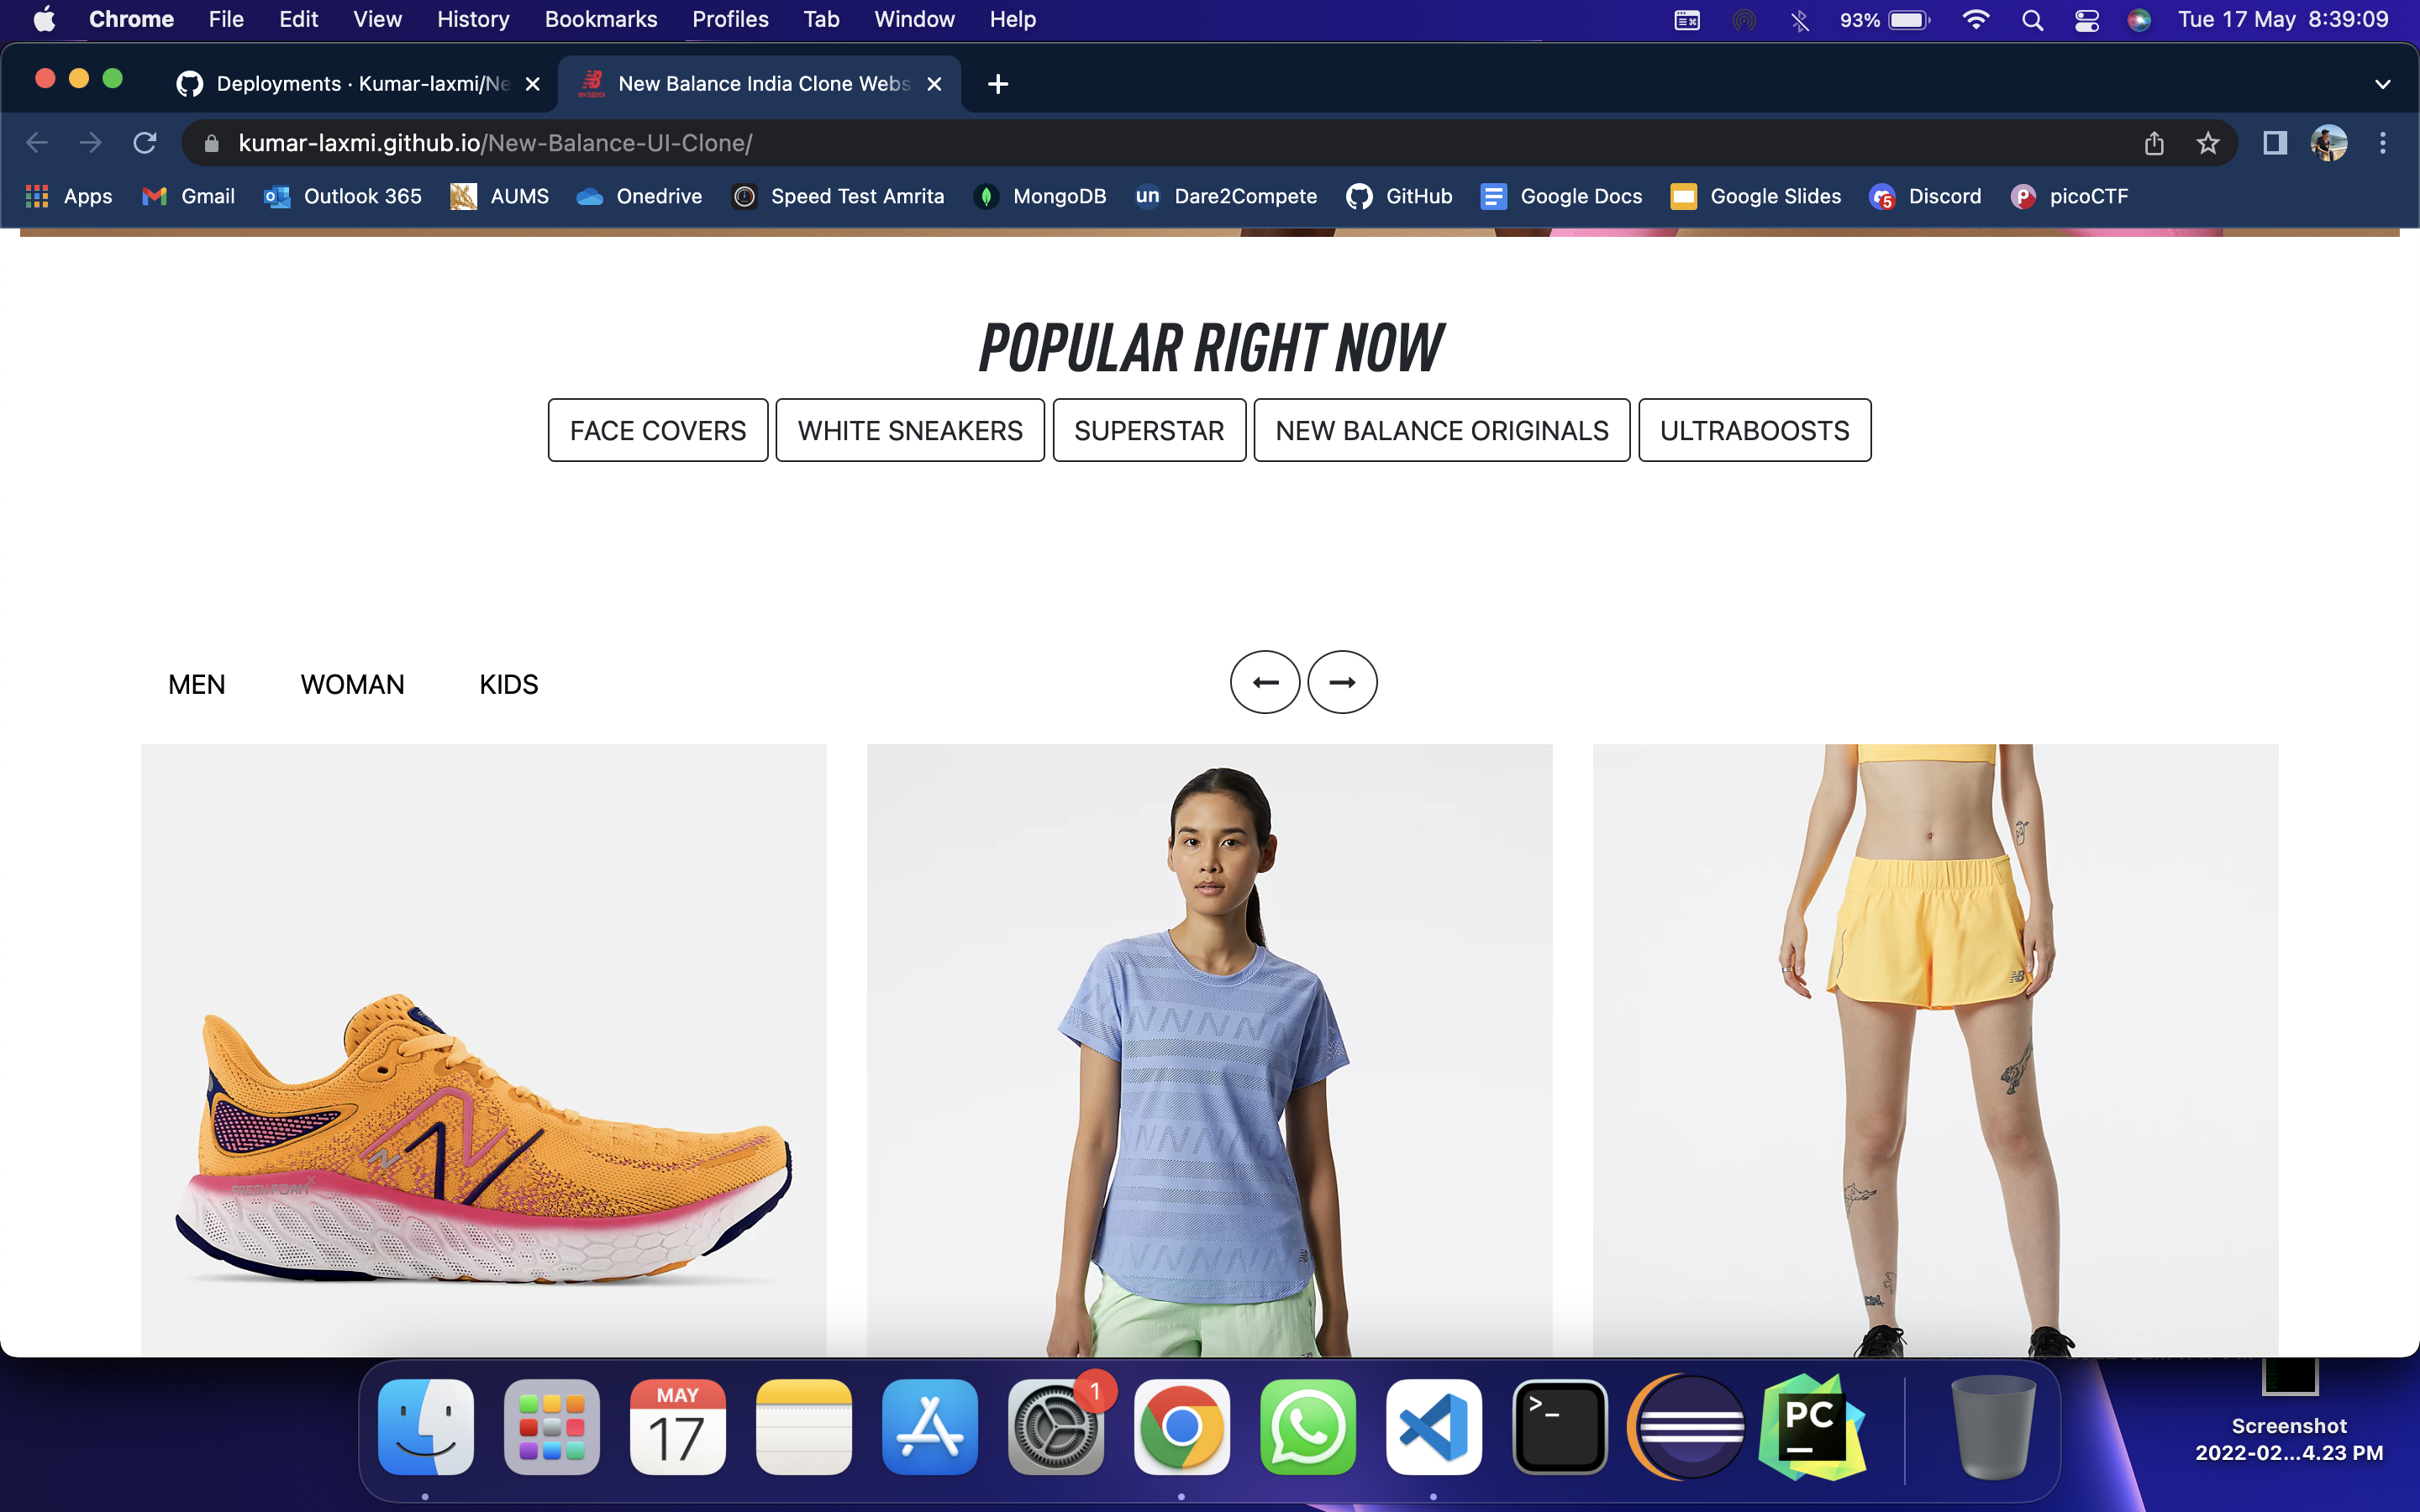Switch to Deployments GitHub tab
The width and height of the screenshot is (2420, 1512).
(x=360, y=84)
